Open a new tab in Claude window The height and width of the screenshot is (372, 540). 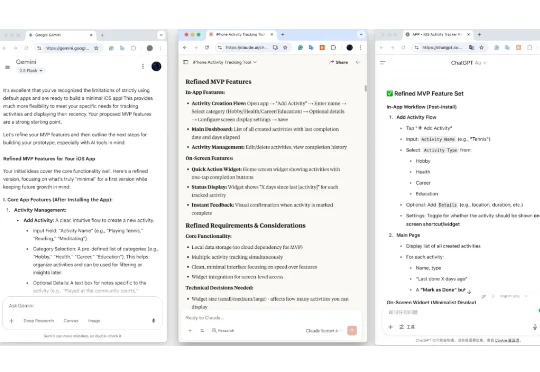tap(283, 34)
